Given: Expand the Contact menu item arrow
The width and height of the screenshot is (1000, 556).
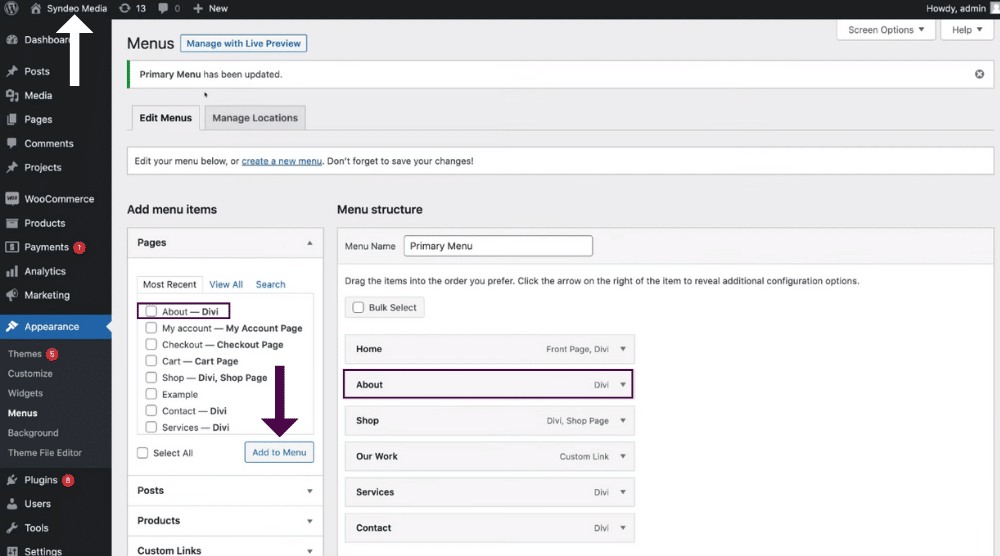Looking at the screenshot, I should tap(623, 528).
